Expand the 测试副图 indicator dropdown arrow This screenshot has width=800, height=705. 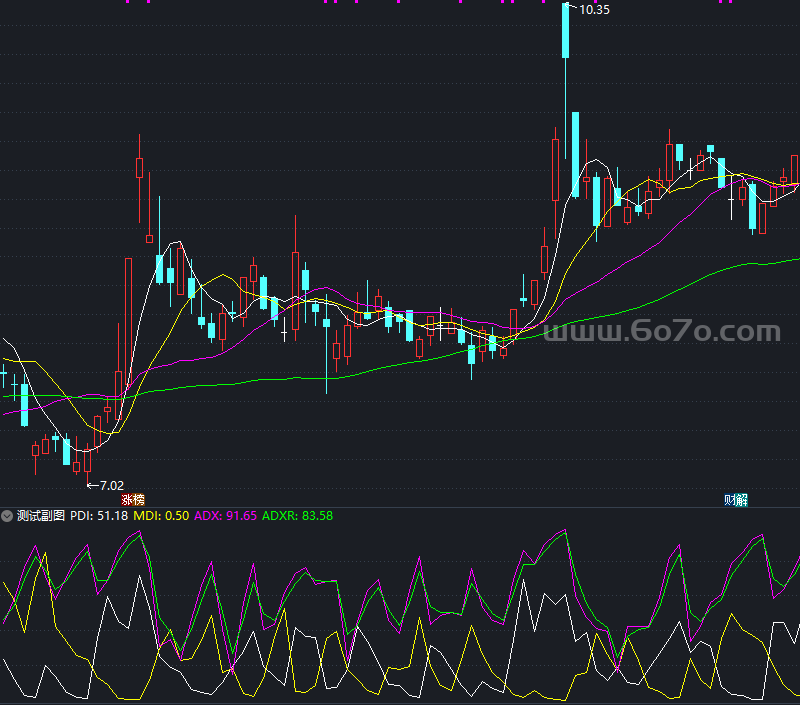pyautogui.click(x=7, y=516)
